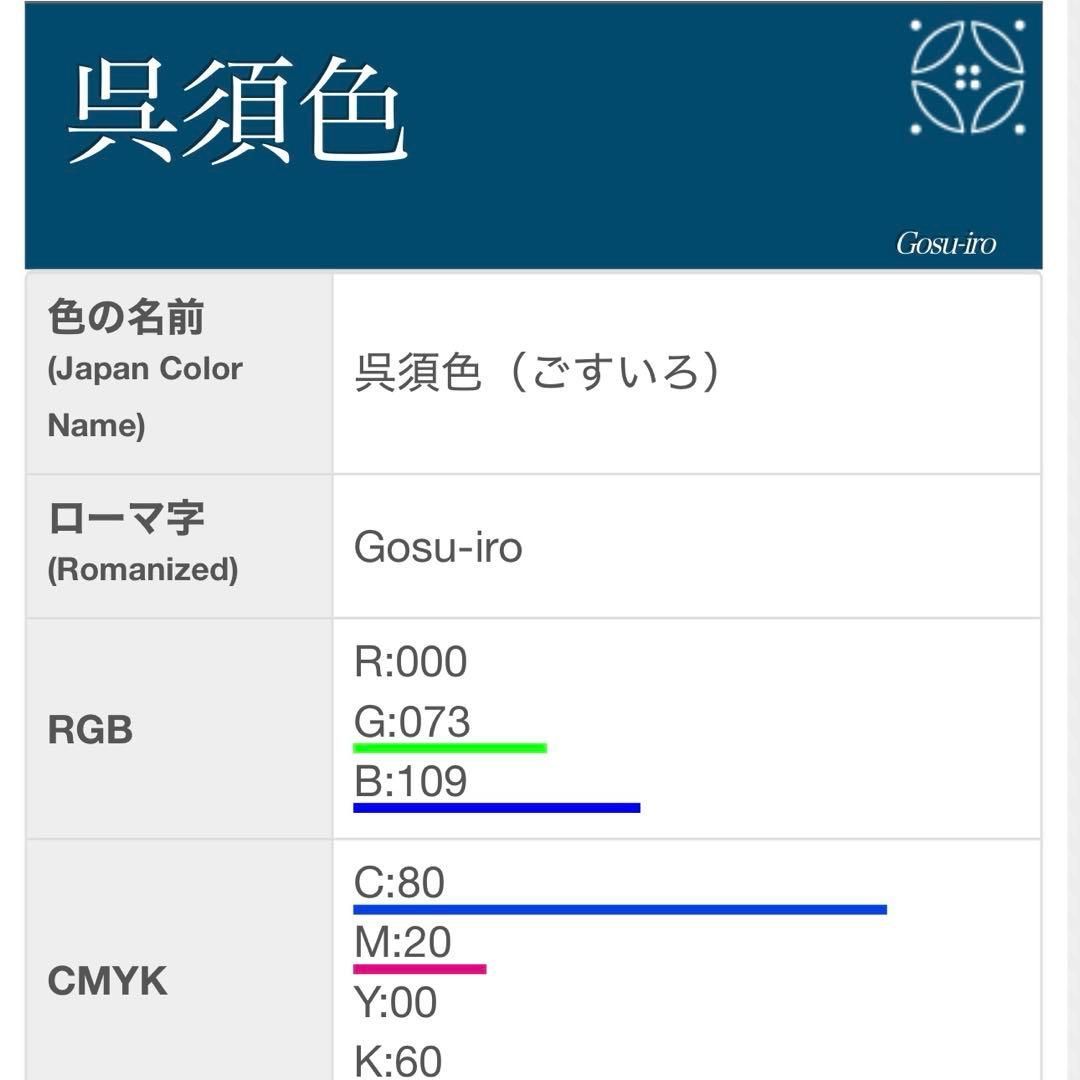Viewport: 1080px width, 1080px height.
Task: Click the blue B value bar
Action: [496, 807]
